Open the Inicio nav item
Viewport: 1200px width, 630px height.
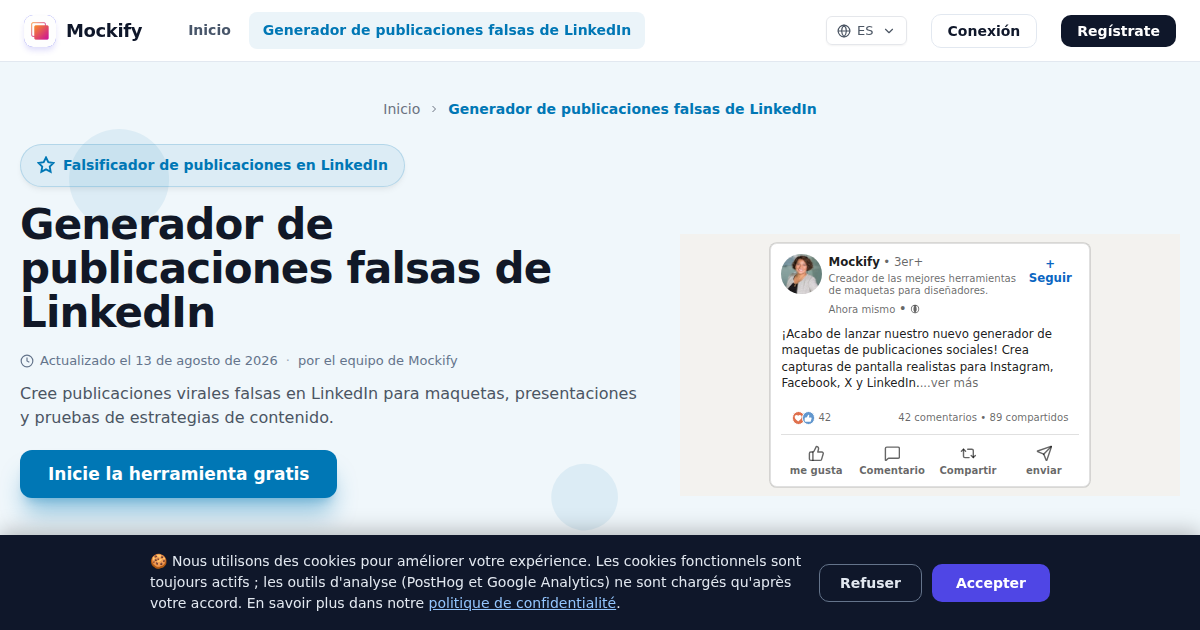(209, 30)
